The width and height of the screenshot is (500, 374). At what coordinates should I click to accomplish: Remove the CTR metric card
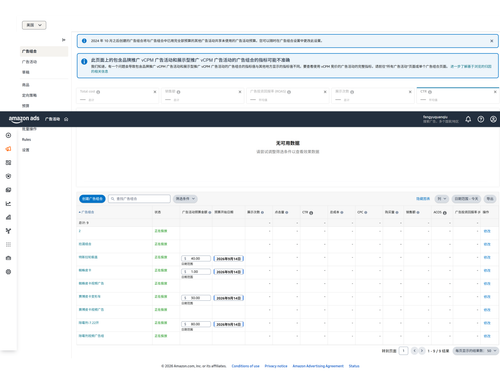pos(495,92)
